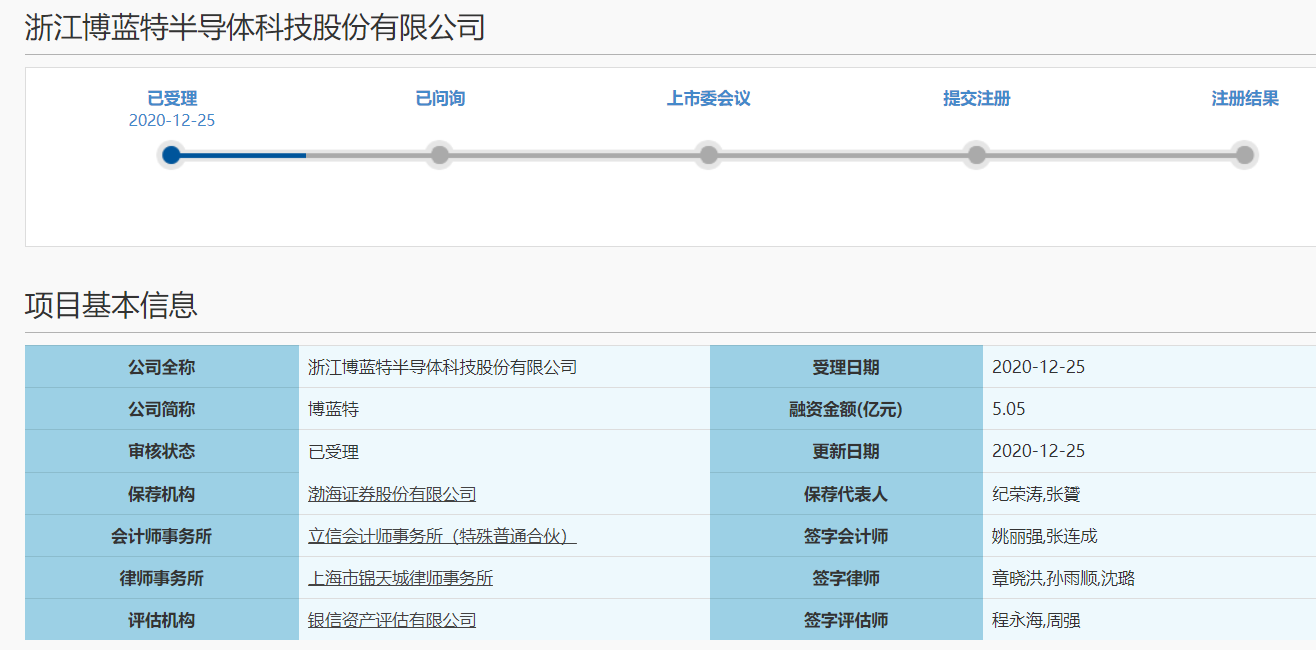1316x650 pixels.
Task: Click the 已受理 status value in table
Action: click(333, 452)
